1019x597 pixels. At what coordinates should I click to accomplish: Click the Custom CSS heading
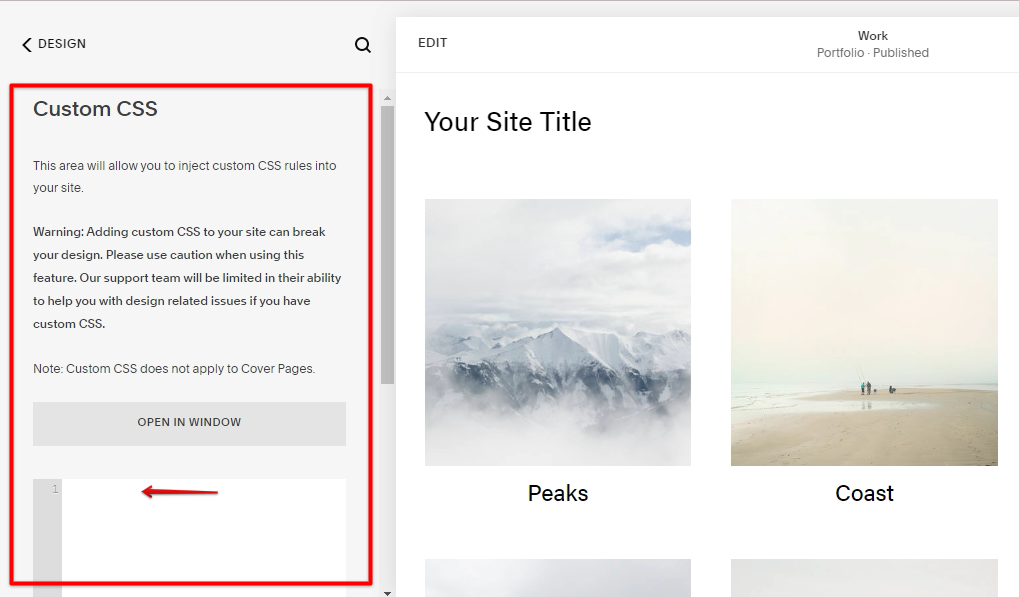pyautogui.click(x=96, y=109)
